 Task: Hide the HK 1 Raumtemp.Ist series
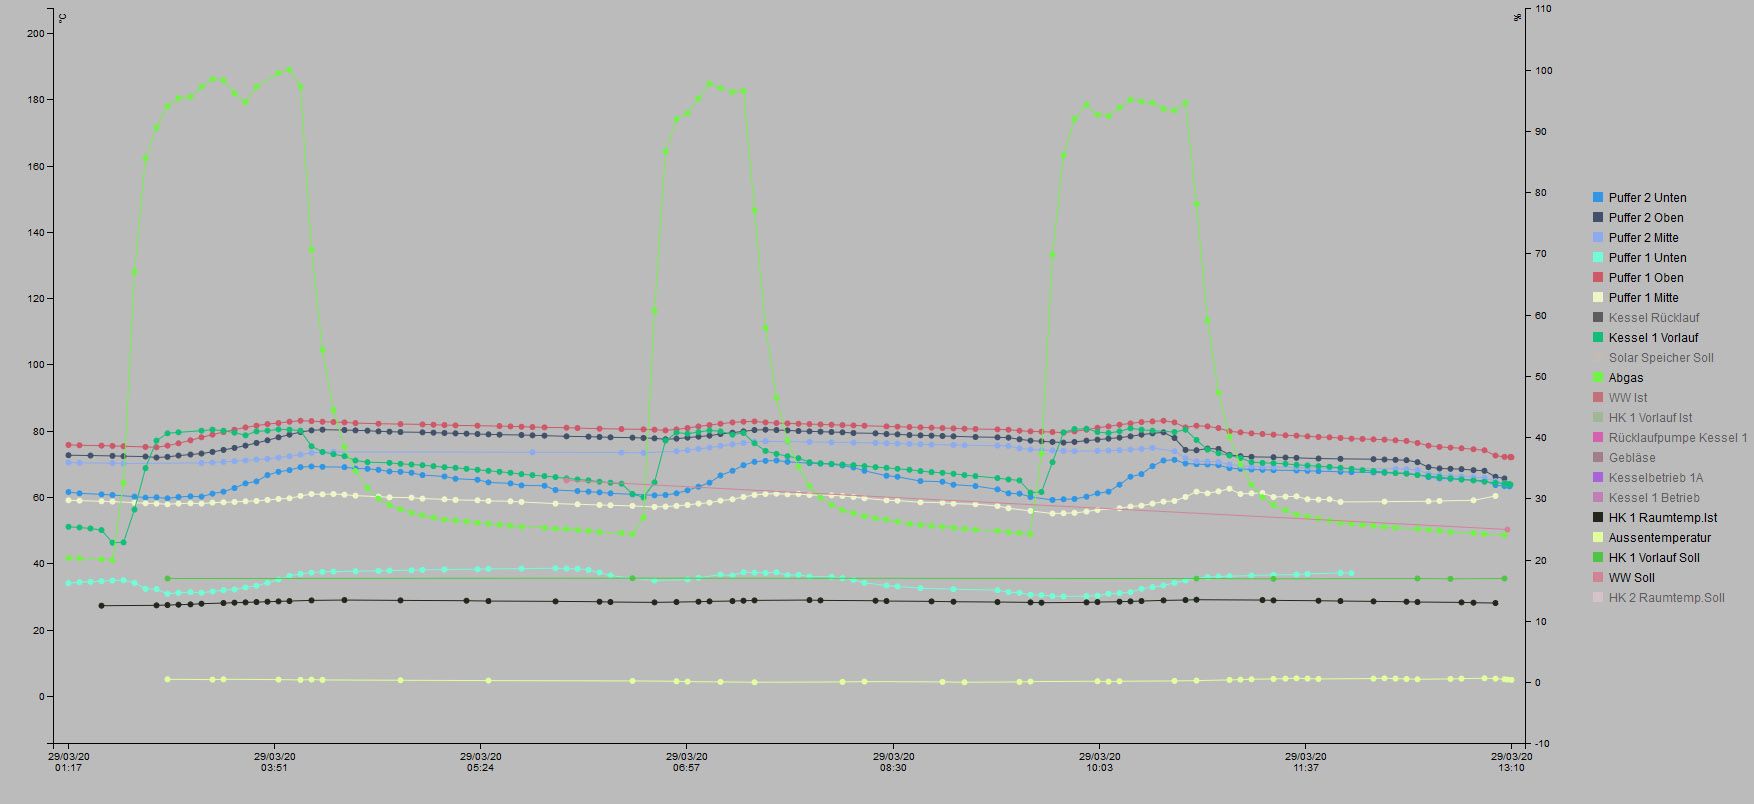[1662, 518]
